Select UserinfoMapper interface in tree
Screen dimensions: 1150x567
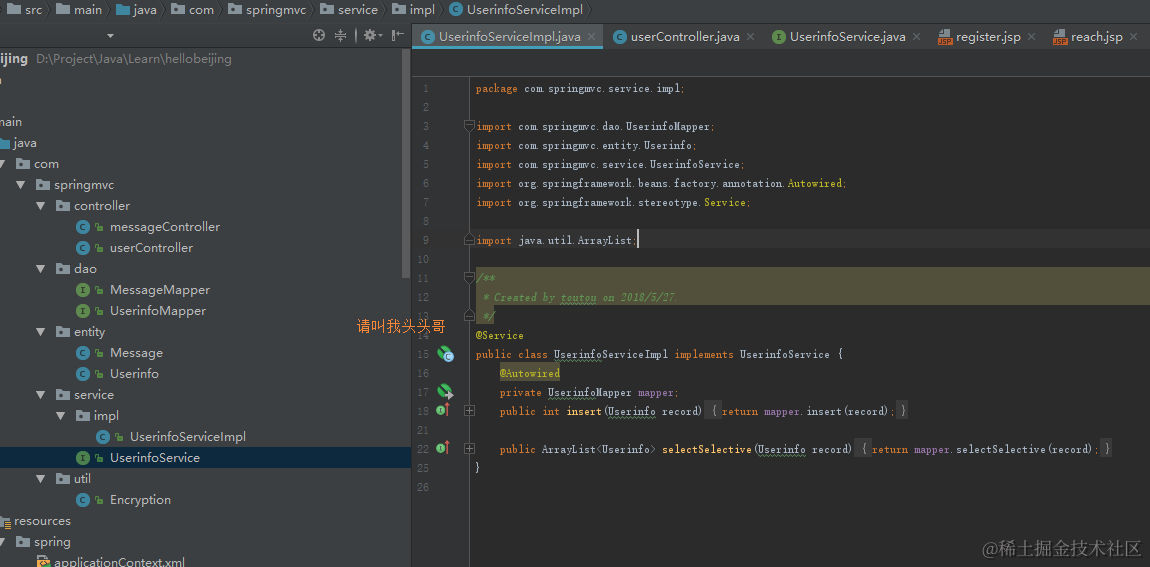tap(158, 311)
